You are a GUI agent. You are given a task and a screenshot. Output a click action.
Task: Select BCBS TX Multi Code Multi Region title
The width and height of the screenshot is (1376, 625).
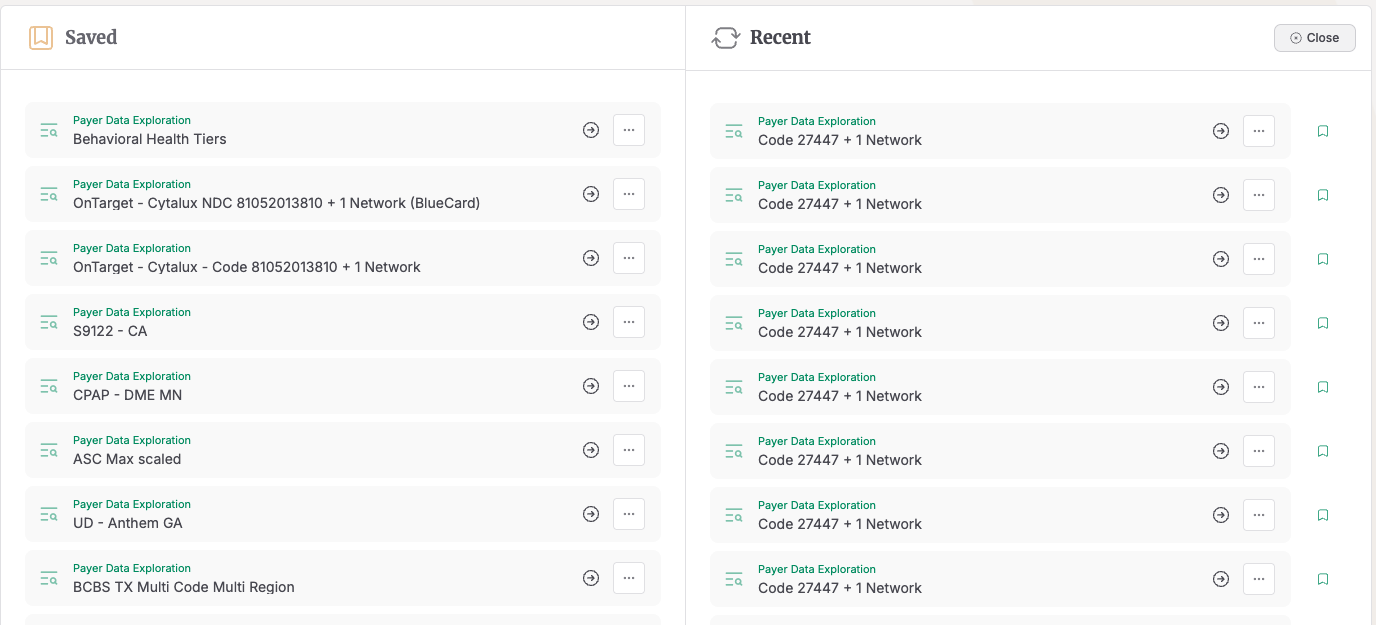pos(184,587)
